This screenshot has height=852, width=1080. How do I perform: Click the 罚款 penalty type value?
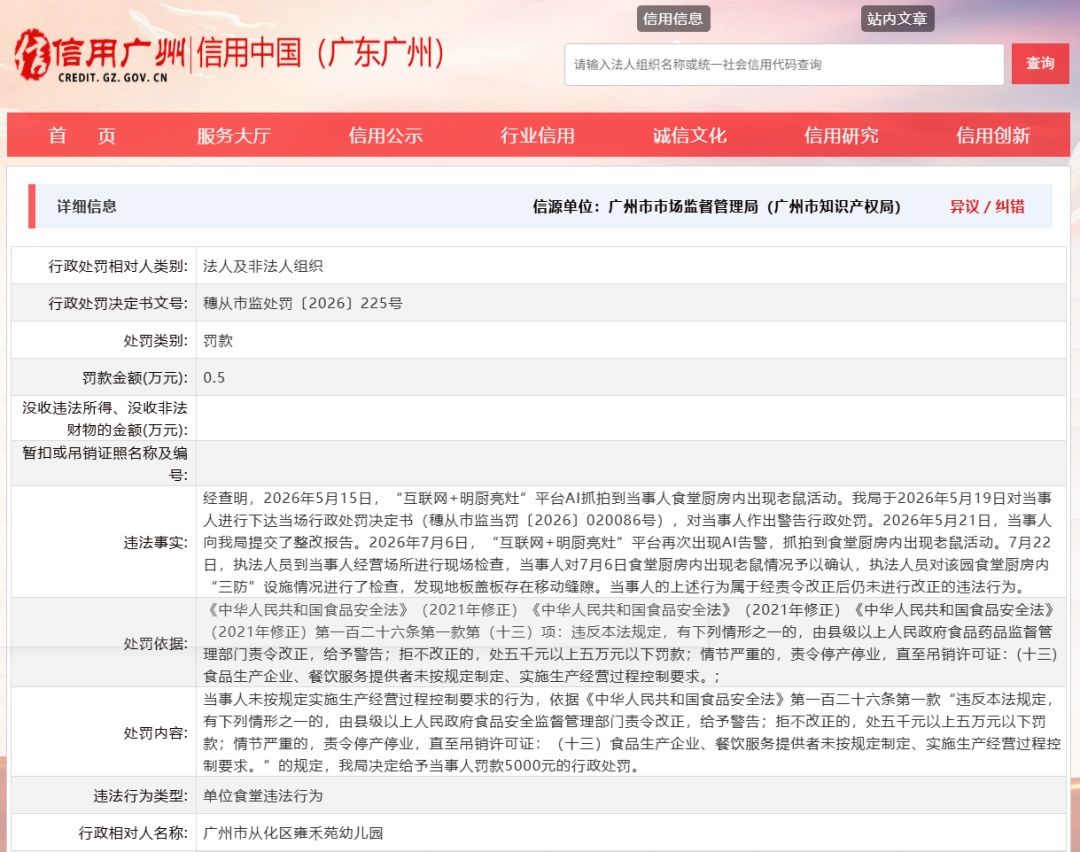click(x=218, y=340)
